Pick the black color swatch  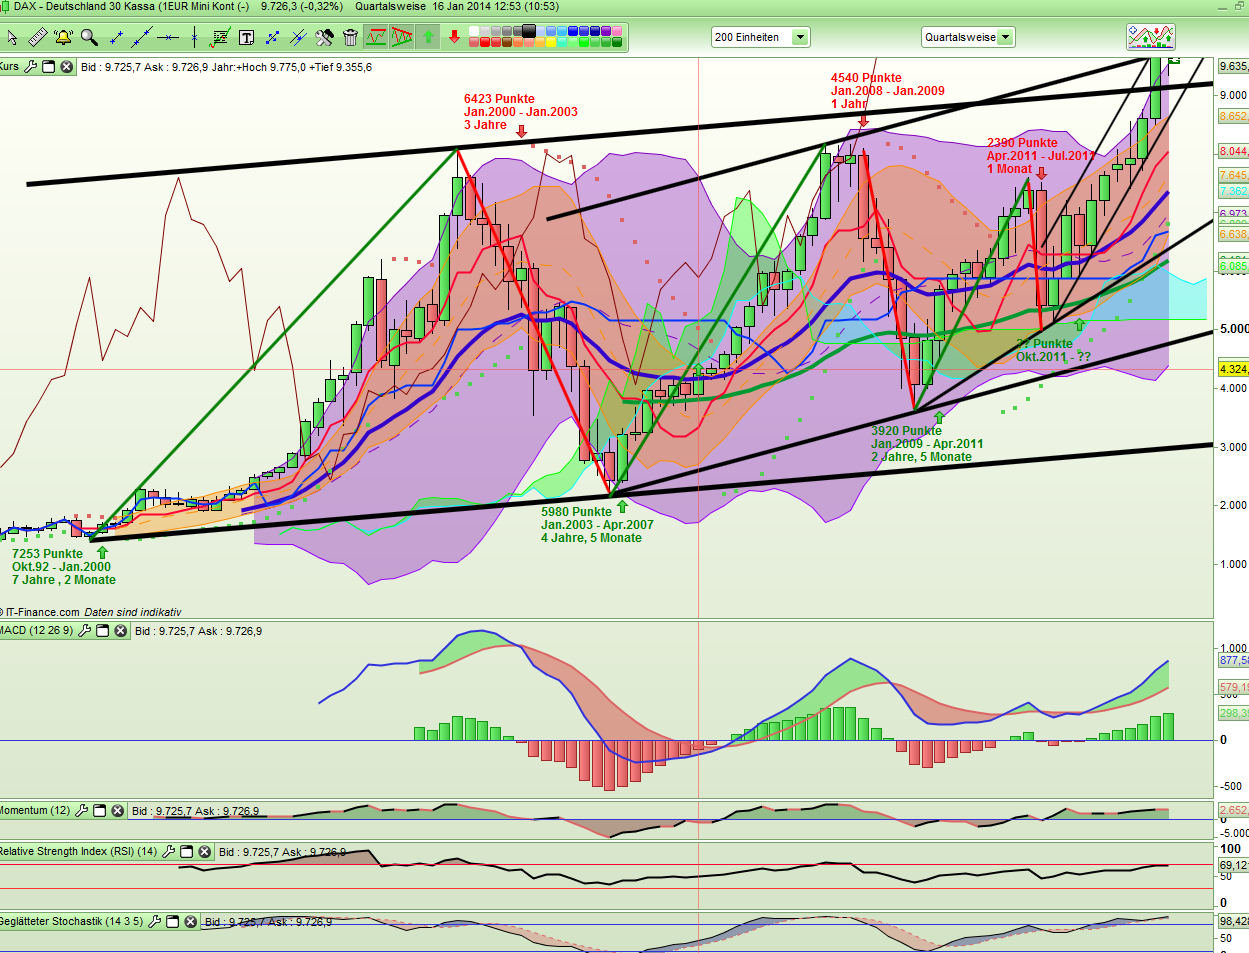click(529, 31)
